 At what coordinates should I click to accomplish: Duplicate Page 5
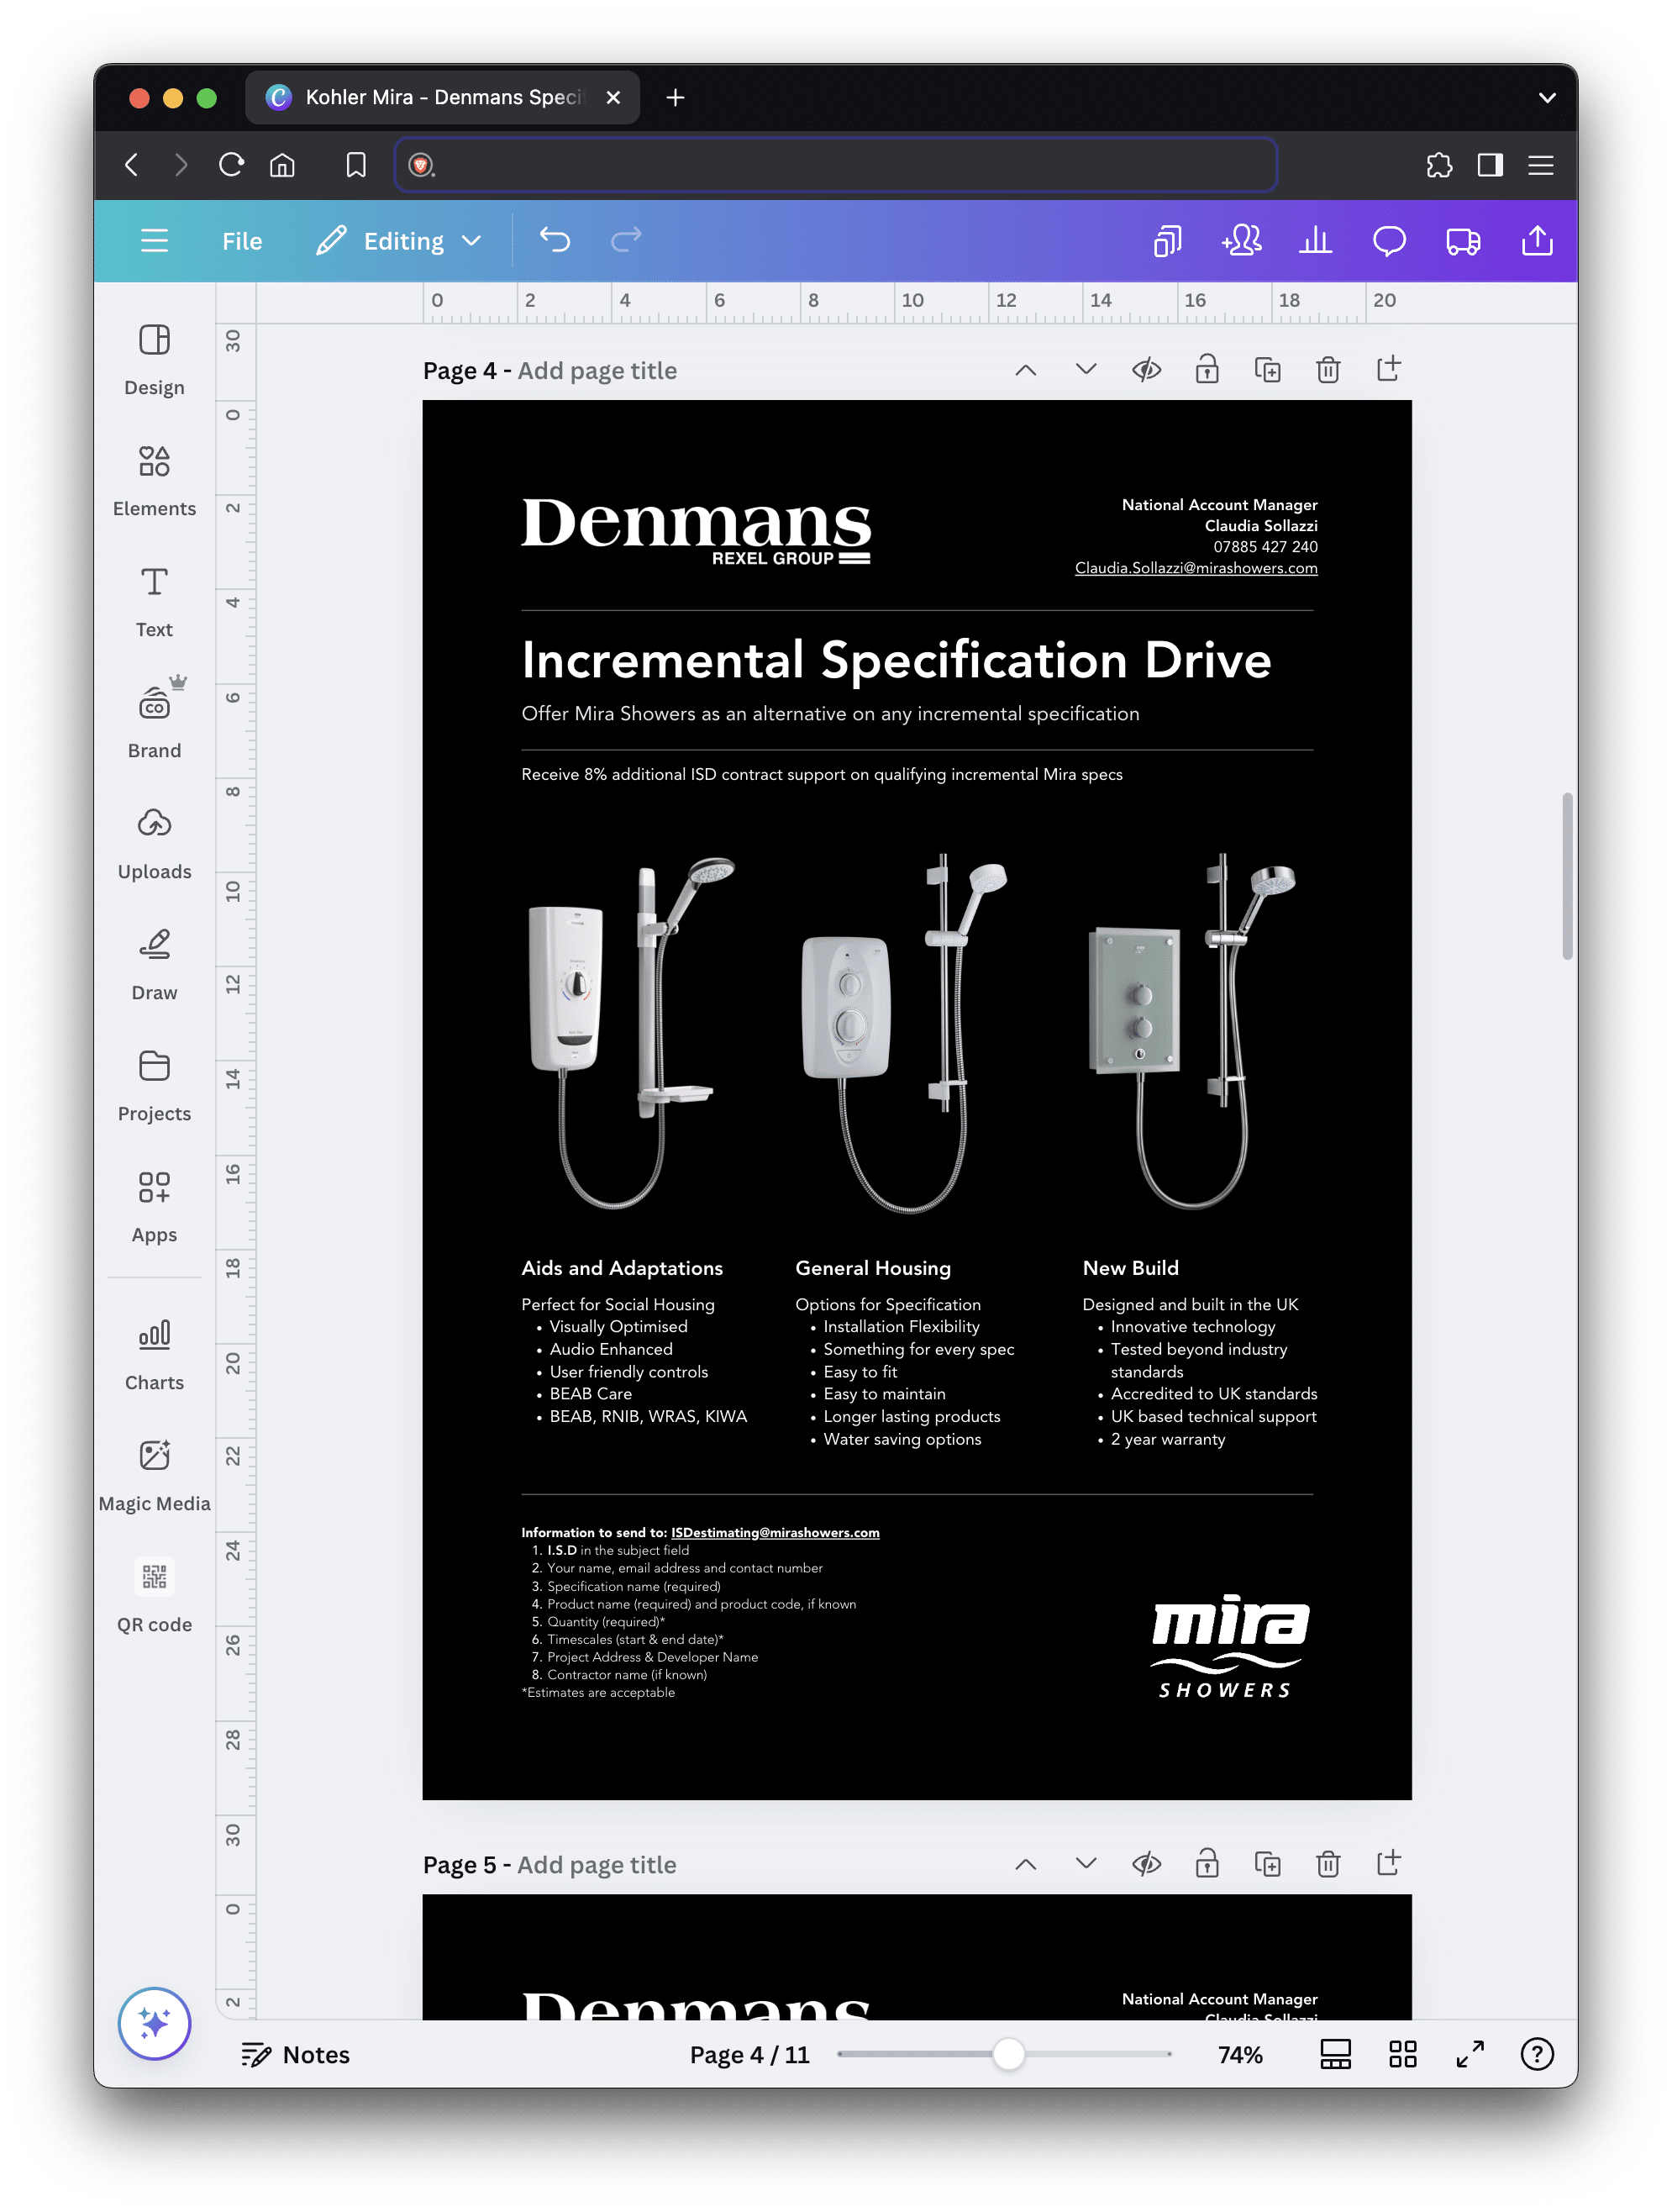click(x=1267, y=1864)
